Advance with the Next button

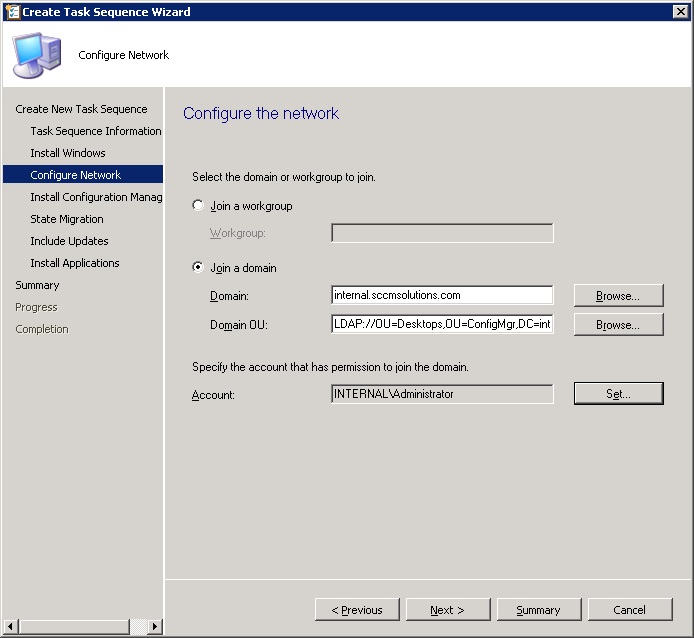click(x=447, y=610)
